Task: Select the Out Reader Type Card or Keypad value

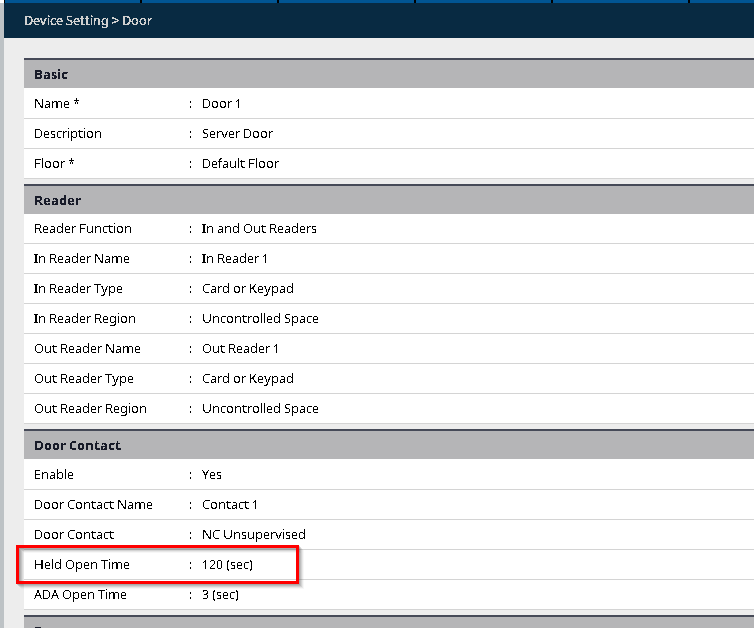Action: tap(247, 379)
